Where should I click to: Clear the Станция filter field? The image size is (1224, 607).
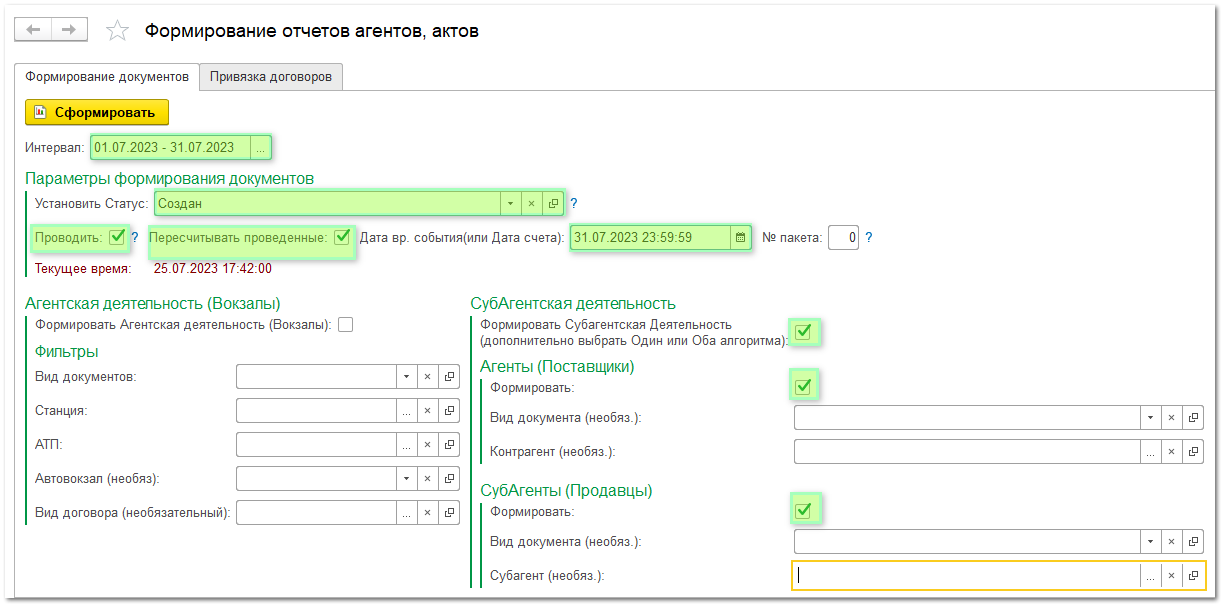pyautogui.click(x=427, y=411)
